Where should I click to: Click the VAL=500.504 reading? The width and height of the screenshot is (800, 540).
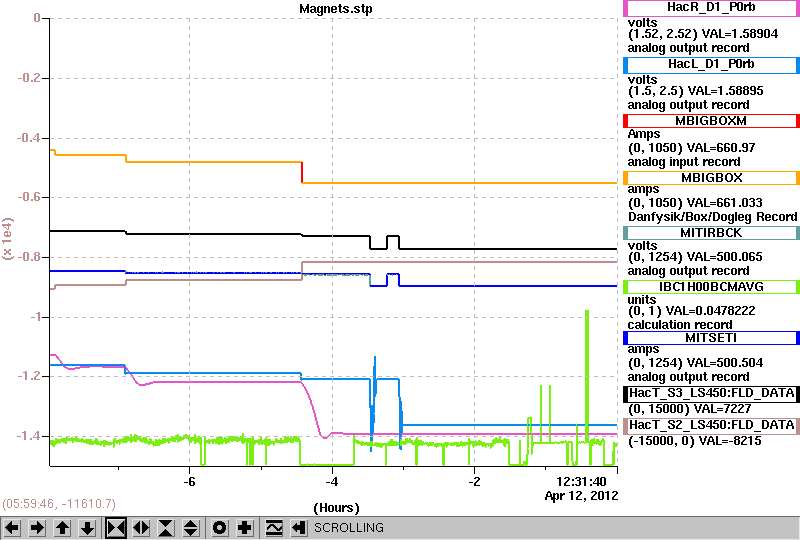tap(725, 363)
